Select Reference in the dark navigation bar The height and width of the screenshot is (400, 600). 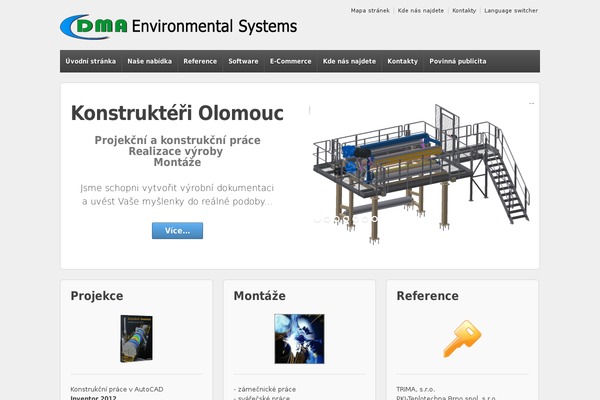[x=200, y=61]
